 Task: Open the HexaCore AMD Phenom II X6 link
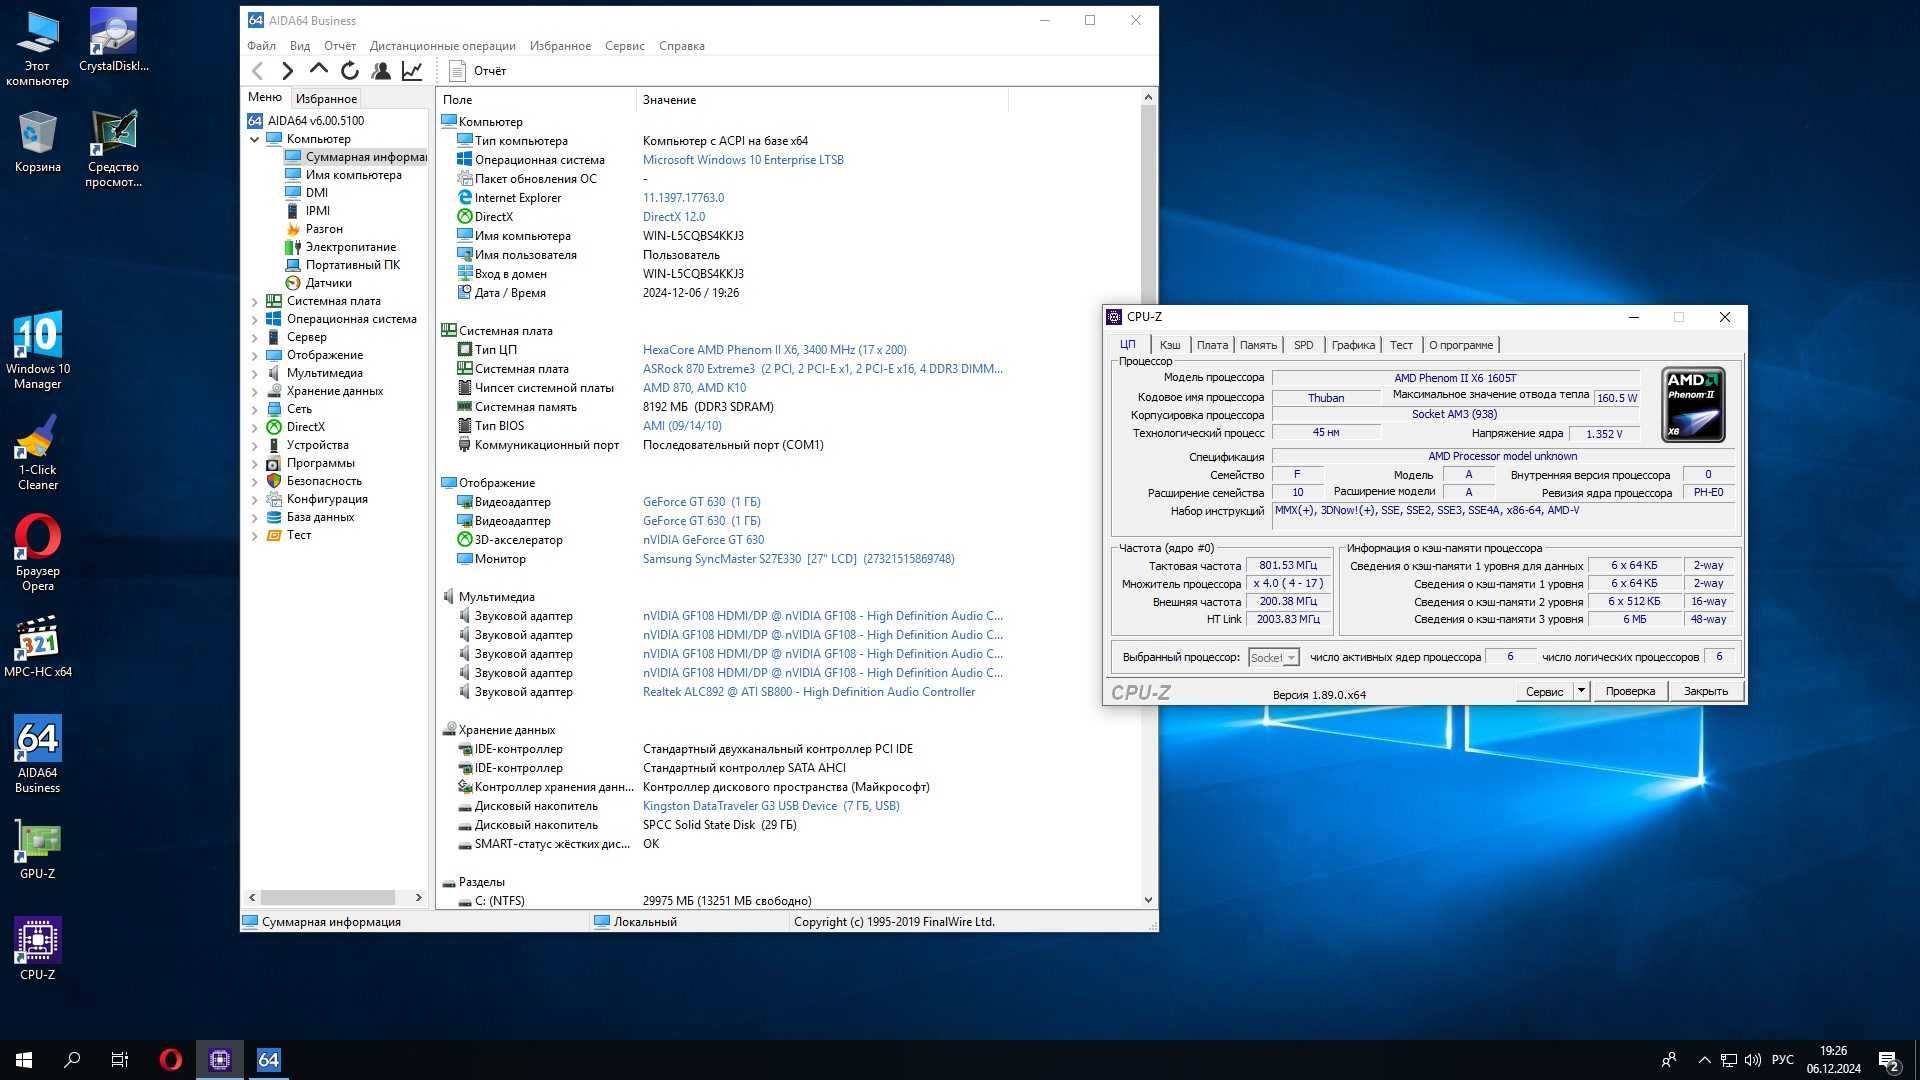(x=774, y=350)
